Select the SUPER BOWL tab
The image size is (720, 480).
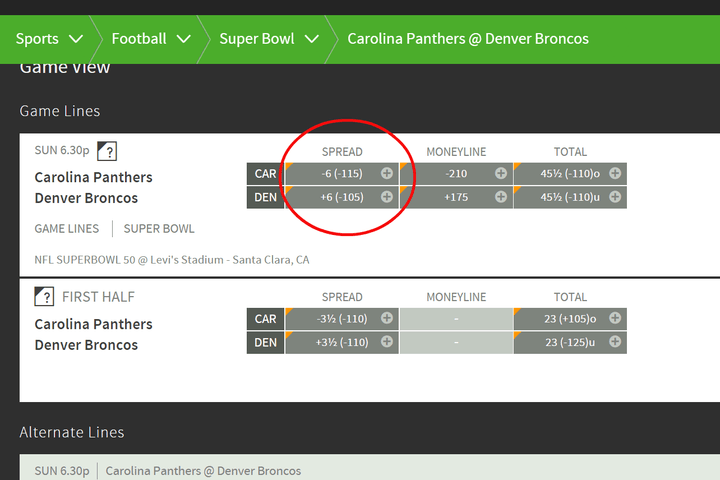(159, 229)
